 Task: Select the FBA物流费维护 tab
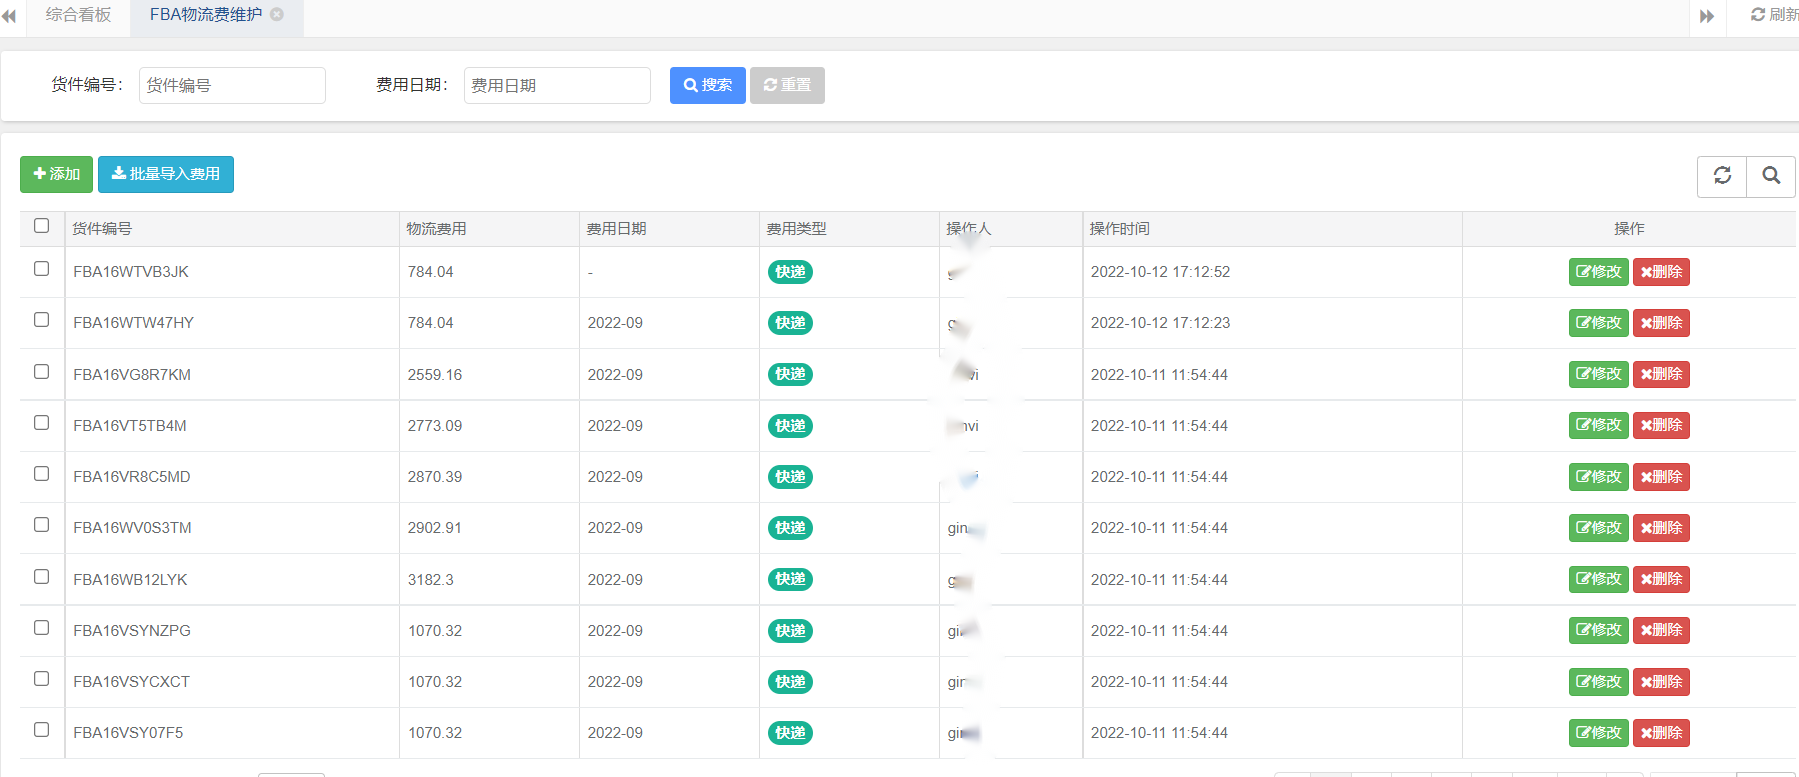point(205,15)
